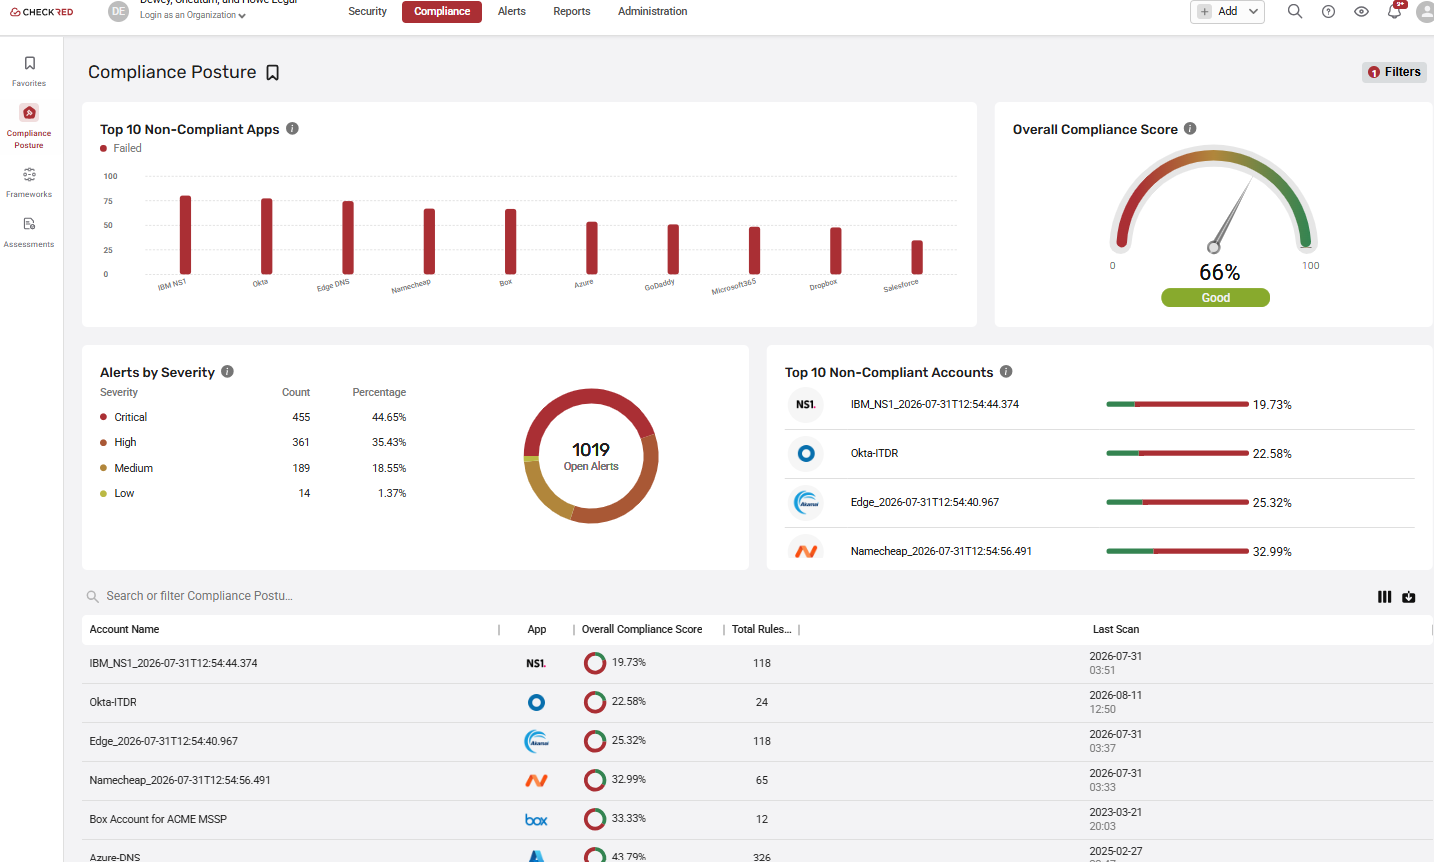Open Frameworks in the sidebar

29,182
